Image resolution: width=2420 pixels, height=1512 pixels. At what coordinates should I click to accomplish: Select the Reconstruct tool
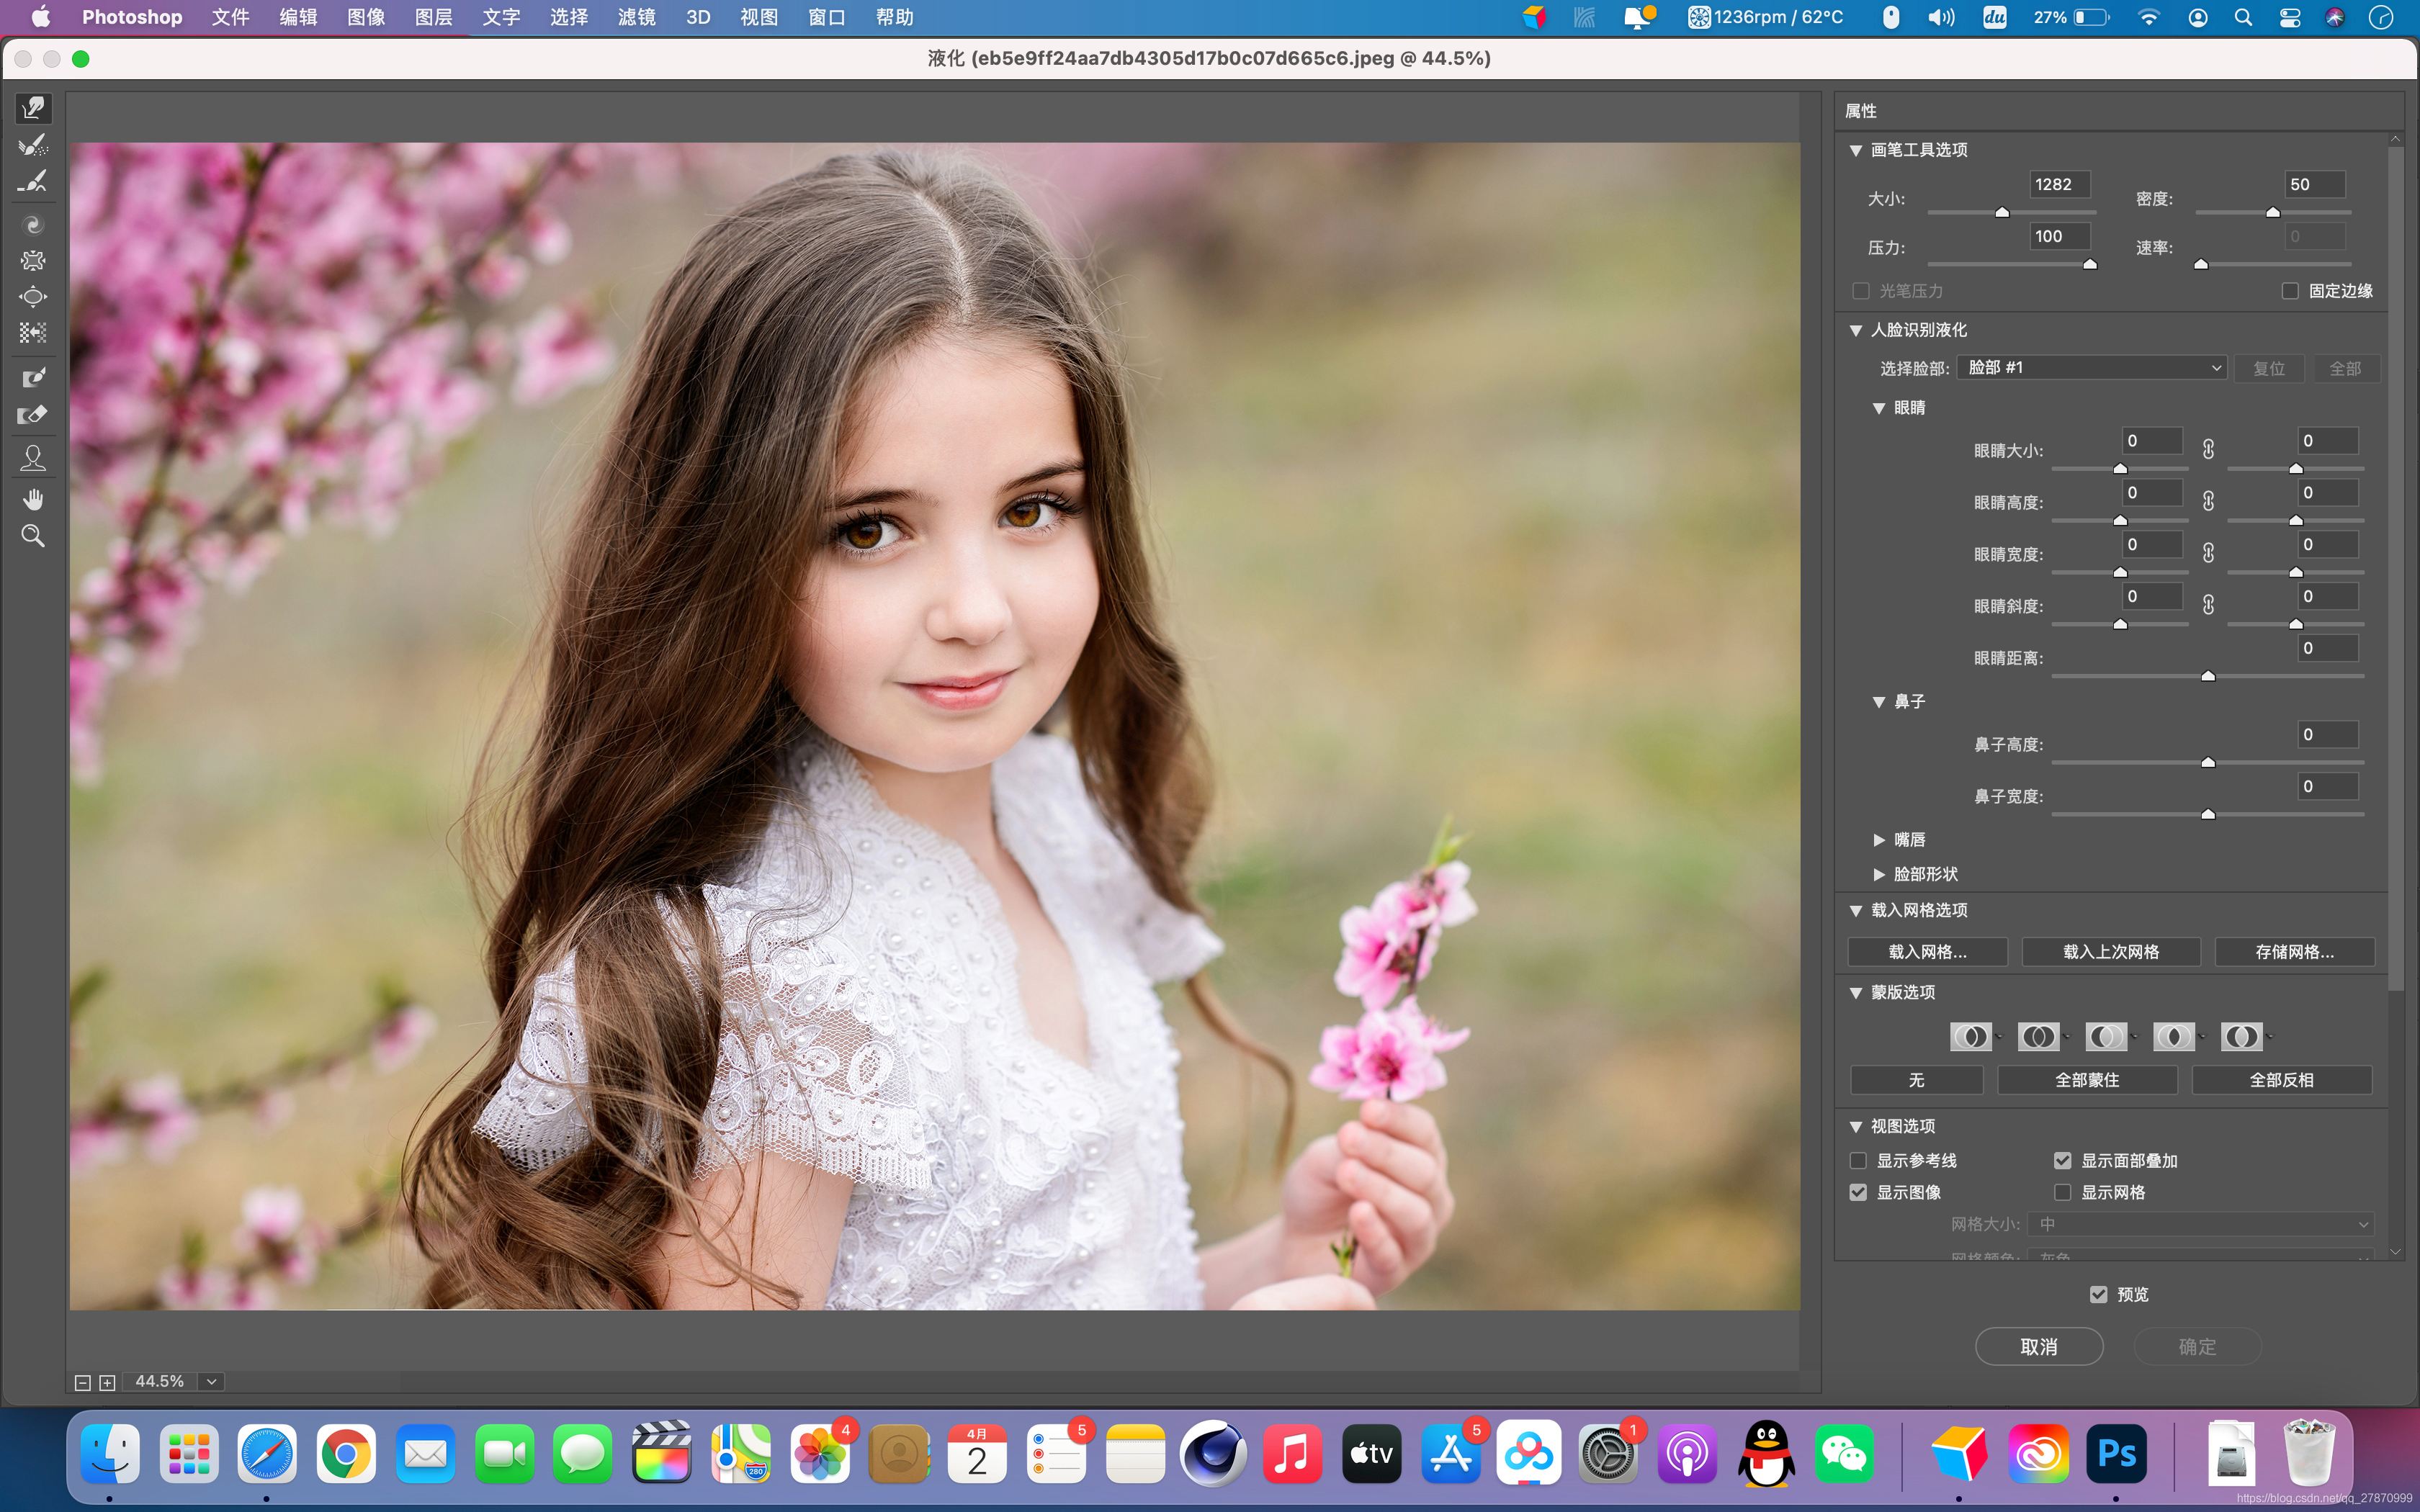[x=33, y=145]
